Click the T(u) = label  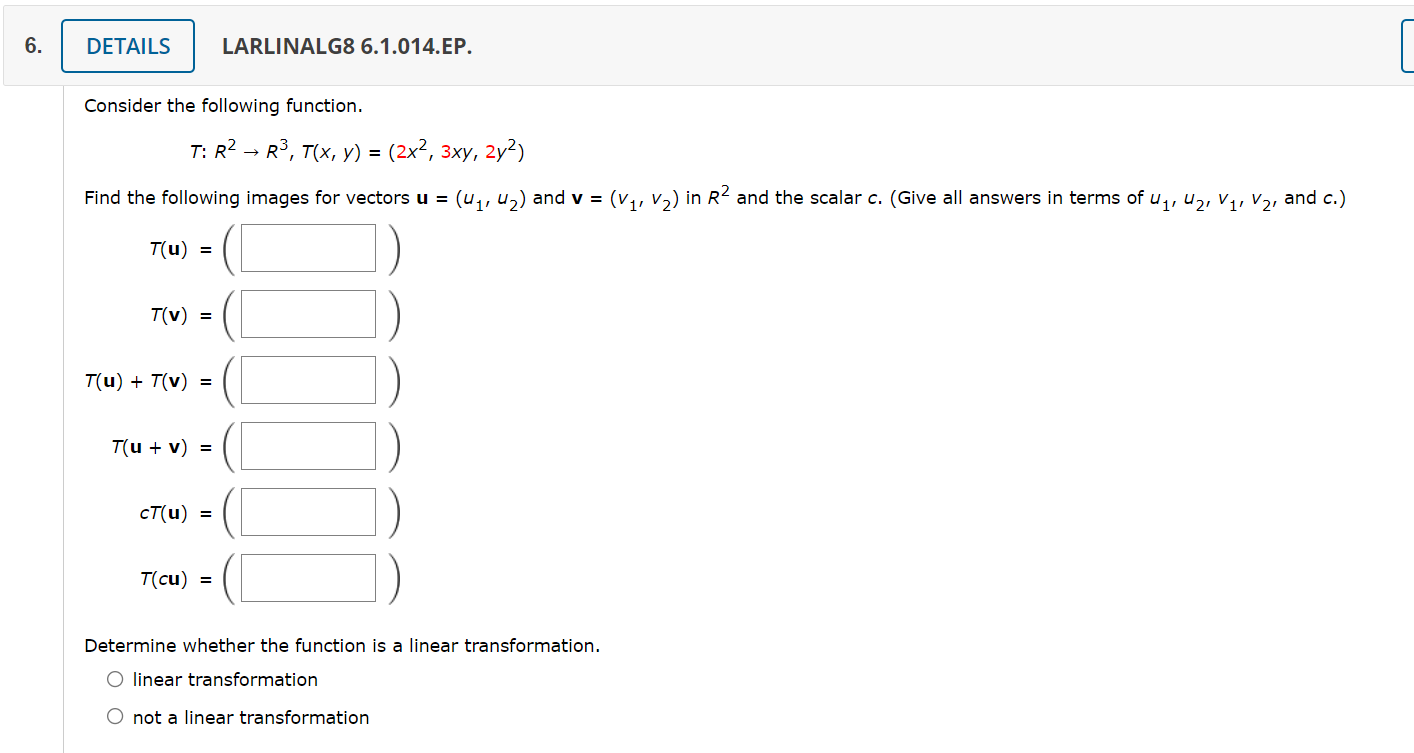coord(180,248)
